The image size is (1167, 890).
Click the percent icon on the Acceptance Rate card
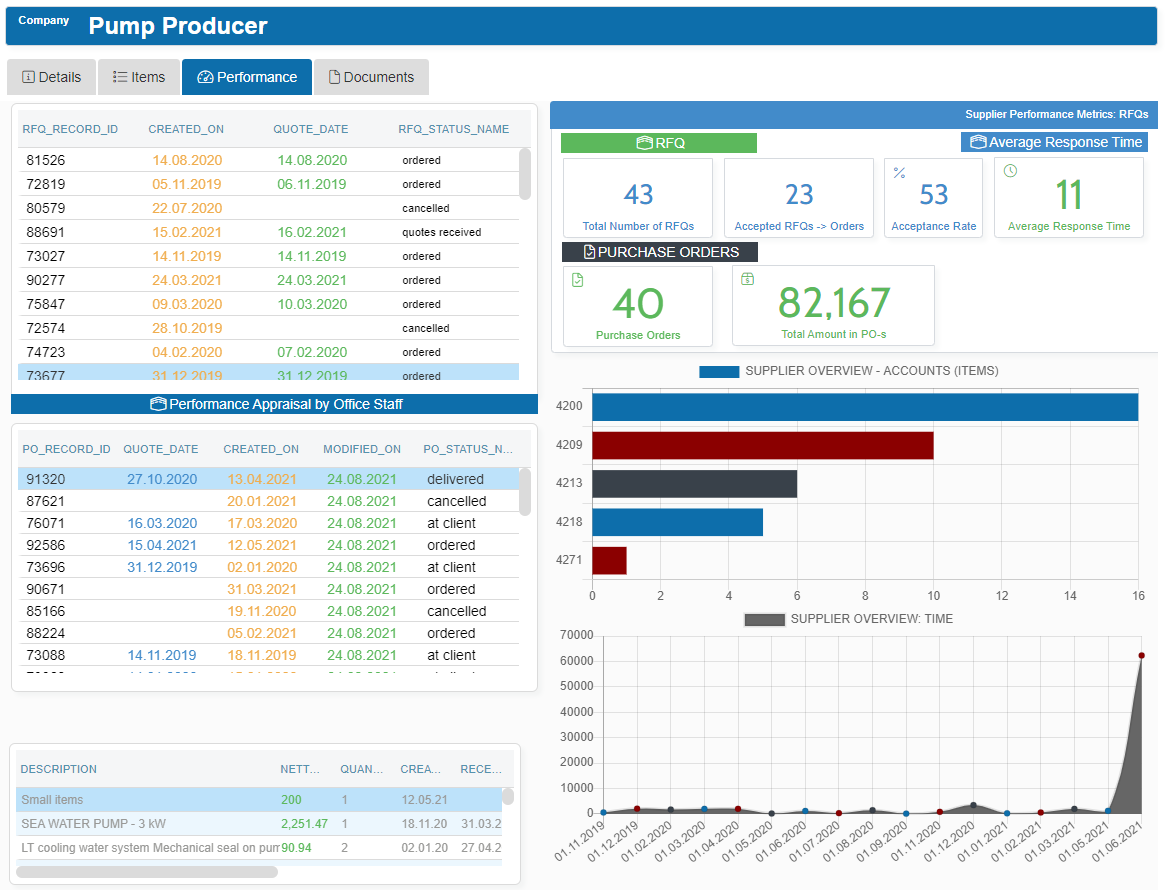pos(899,172)
